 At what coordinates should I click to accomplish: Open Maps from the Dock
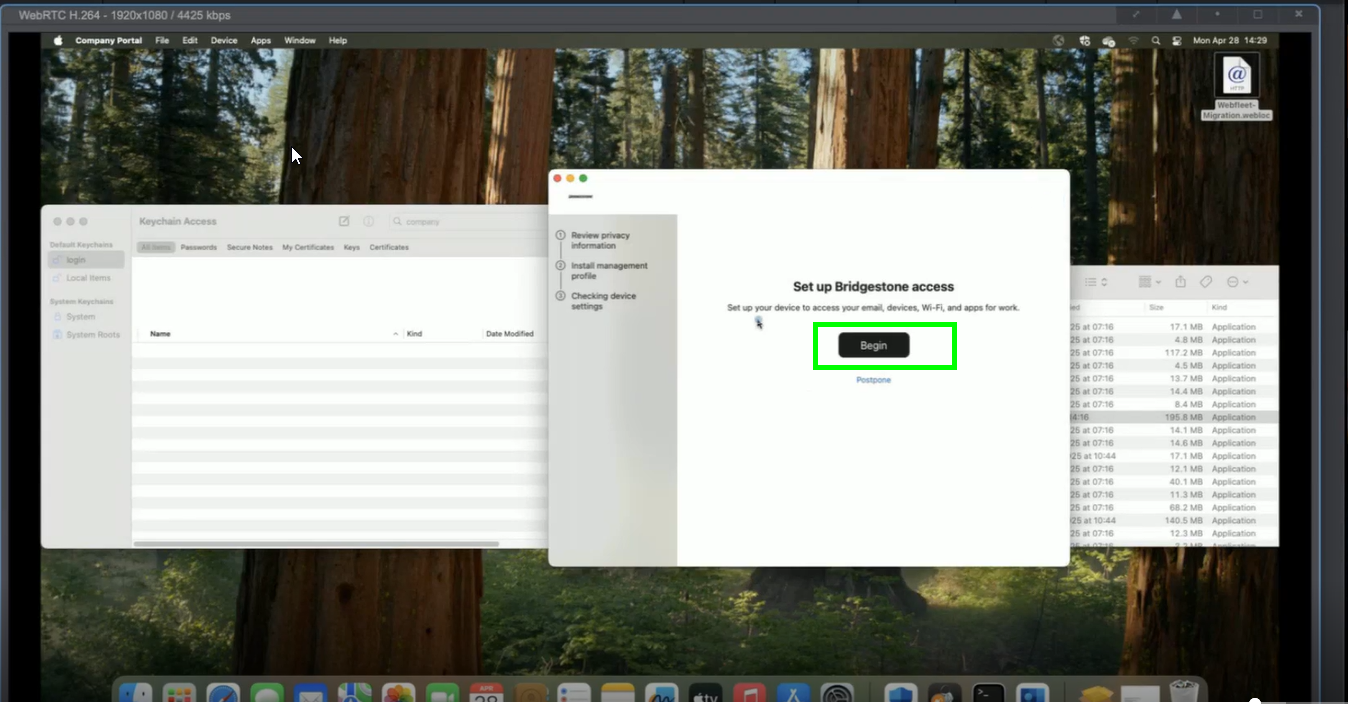click(x=354, y=693)
